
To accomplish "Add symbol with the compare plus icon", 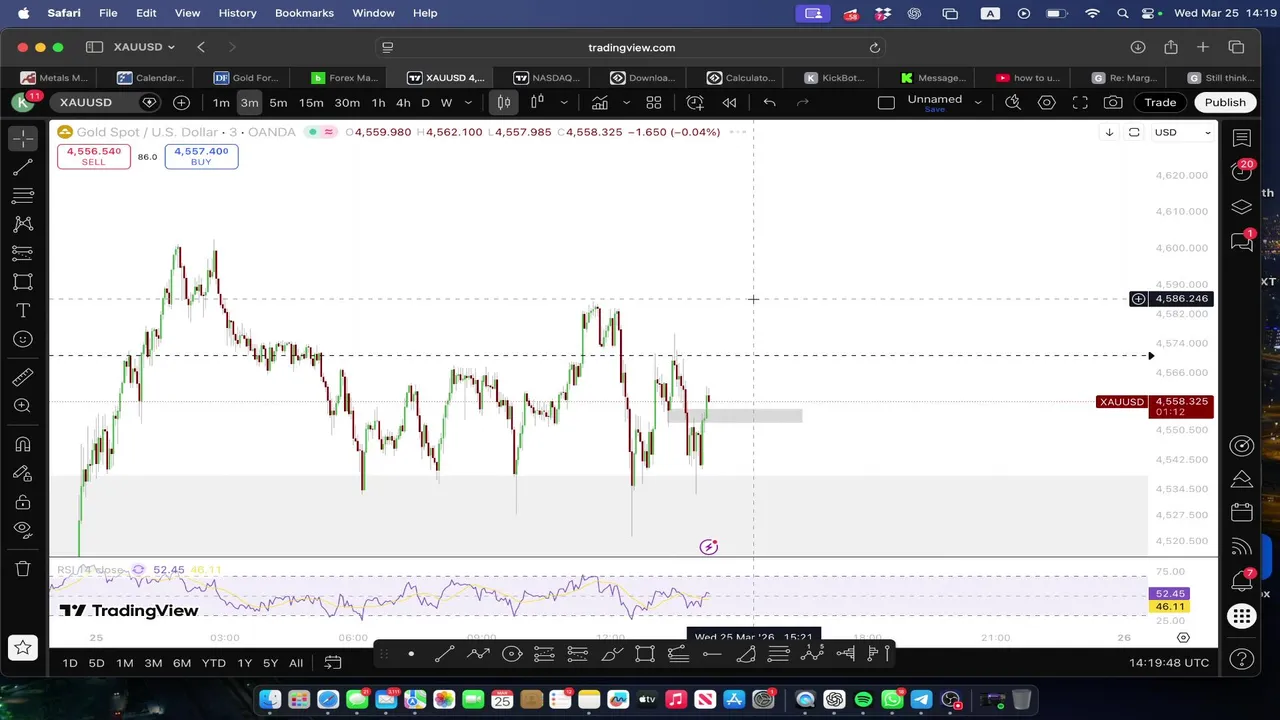I will coord(181,102).
